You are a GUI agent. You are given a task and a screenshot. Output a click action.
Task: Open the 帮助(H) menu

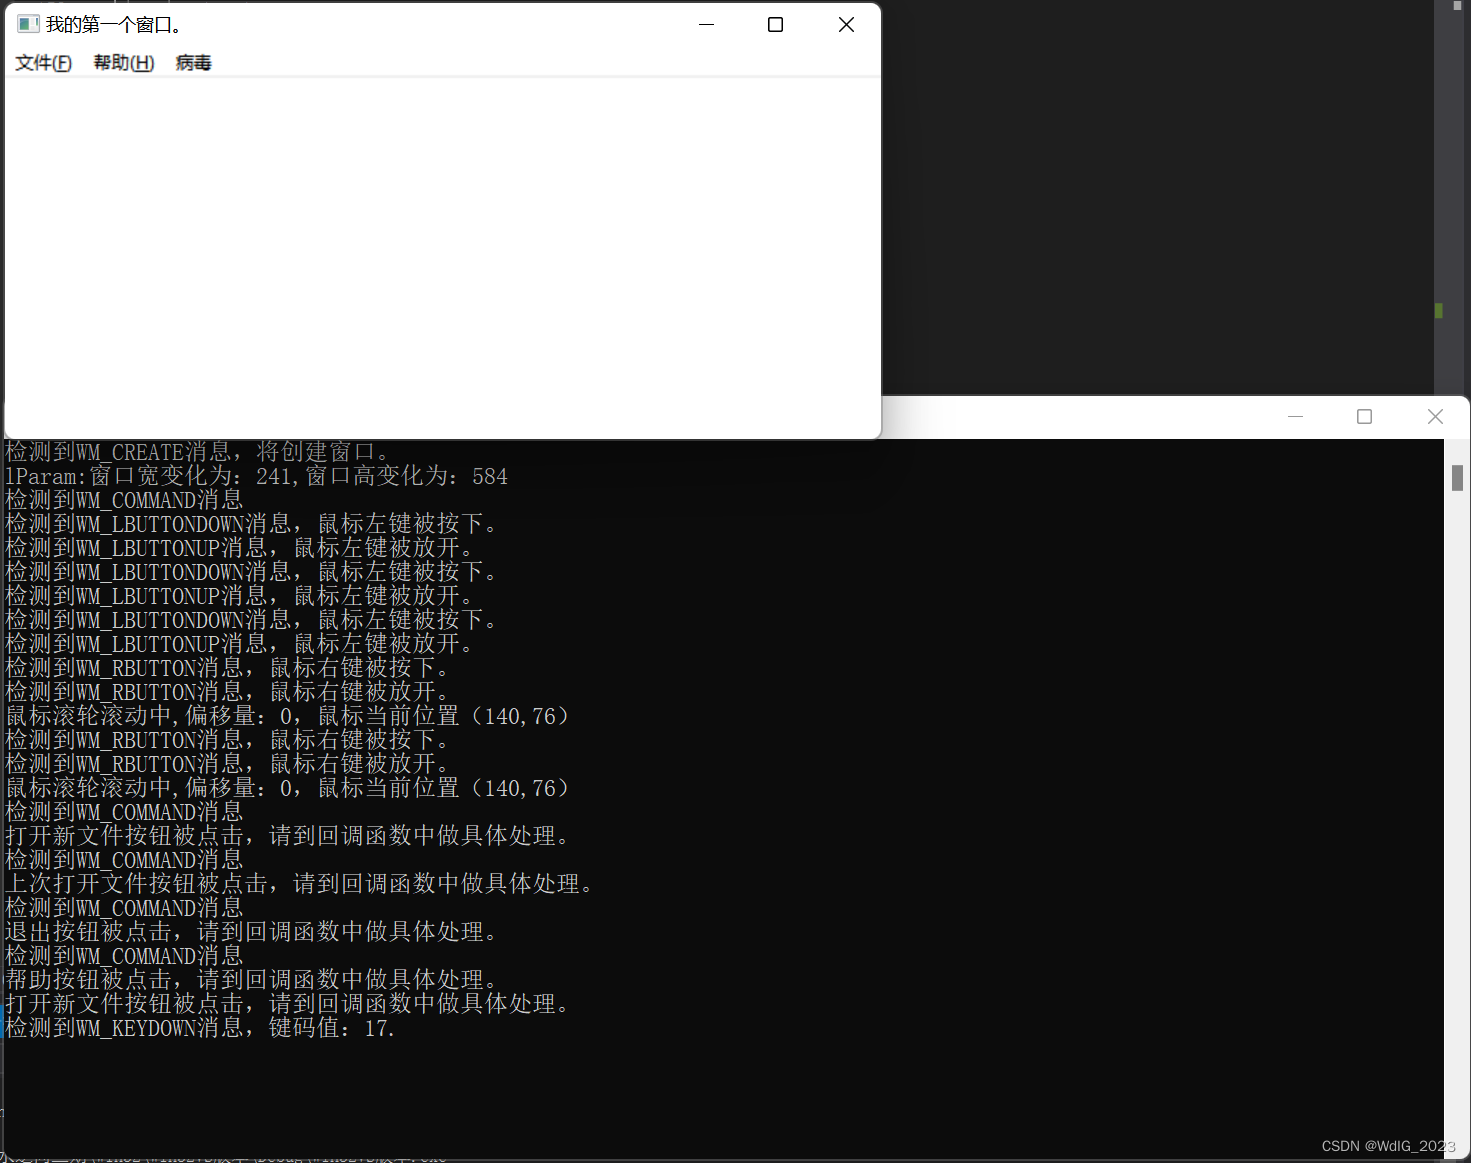pos(124,63)
